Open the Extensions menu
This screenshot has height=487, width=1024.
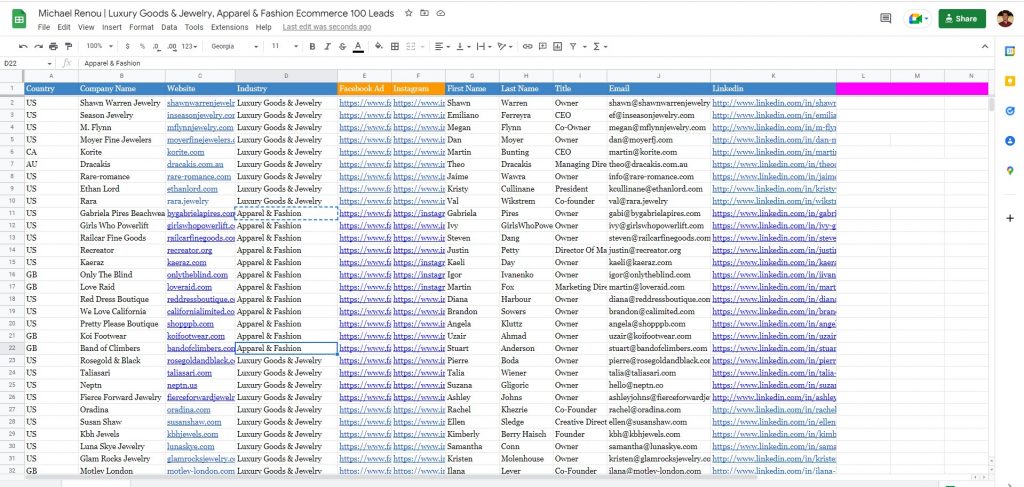pyautogui.click(x=229, y=27)
